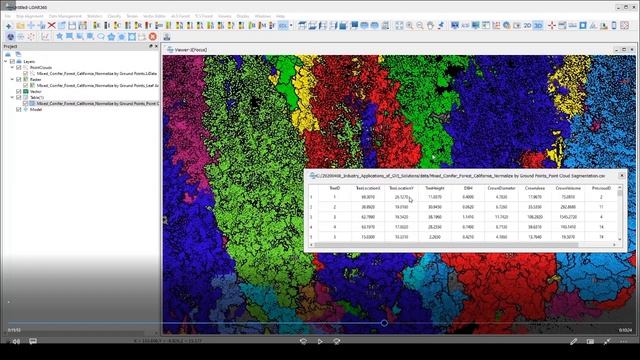
Task: Collapse the Table(1) tree group
Action: (x=12, y=98)
